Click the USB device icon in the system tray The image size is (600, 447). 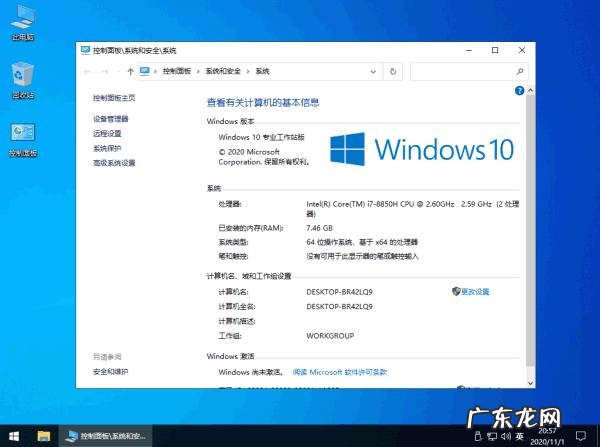(478, 436)
